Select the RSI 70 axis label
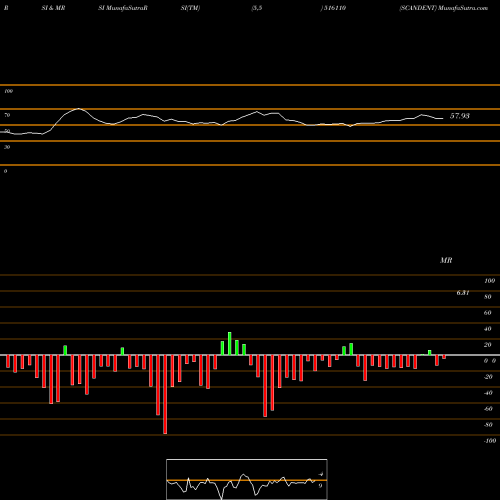 click(7, 115)
